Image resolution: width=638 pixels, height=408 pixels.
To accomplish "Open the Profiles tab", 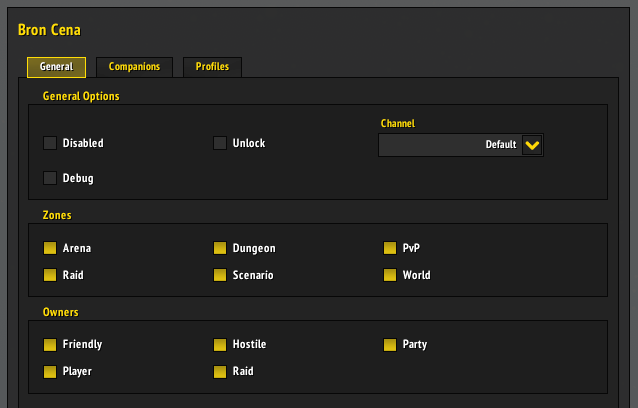I will point(212,67).
